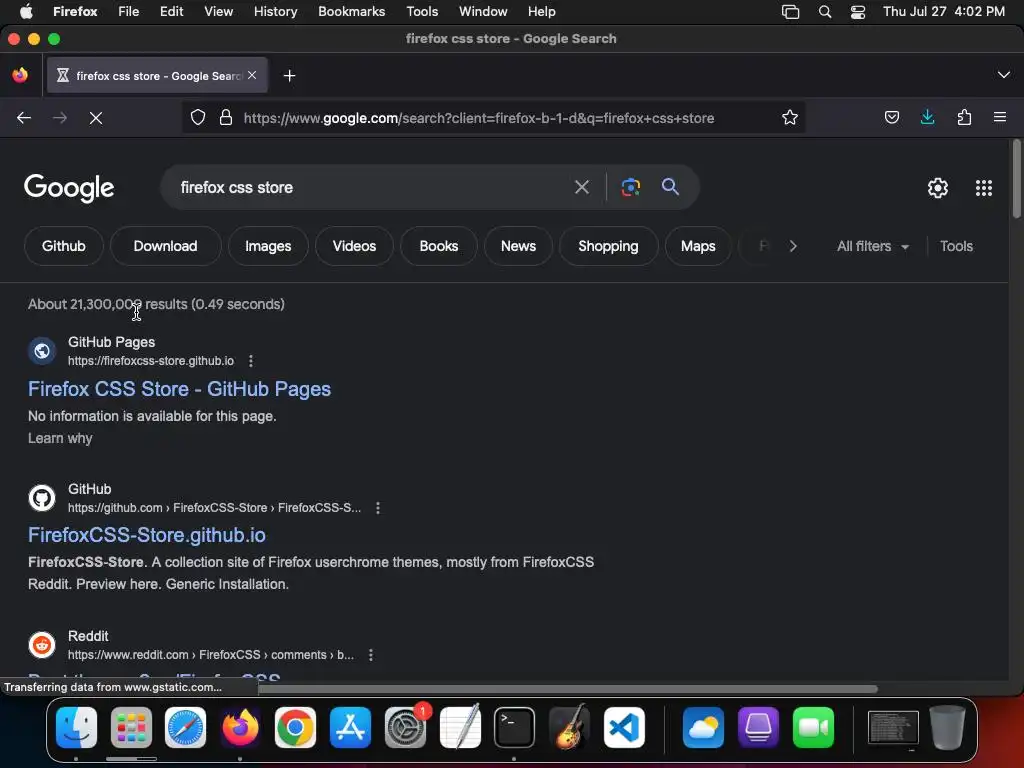Click the menu bar date and time

[944, 12]
